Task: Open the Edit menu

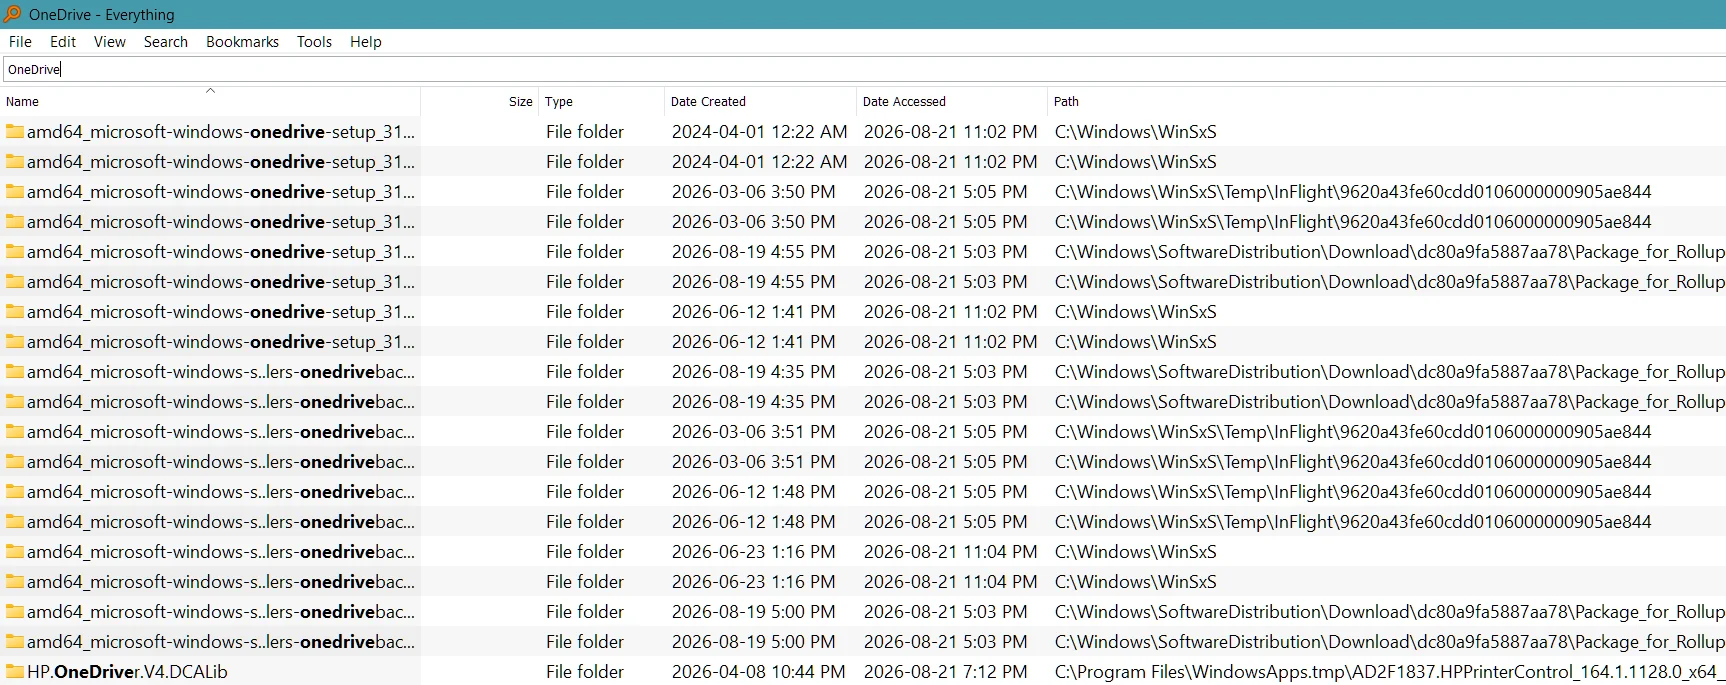Action: [63, 42]
